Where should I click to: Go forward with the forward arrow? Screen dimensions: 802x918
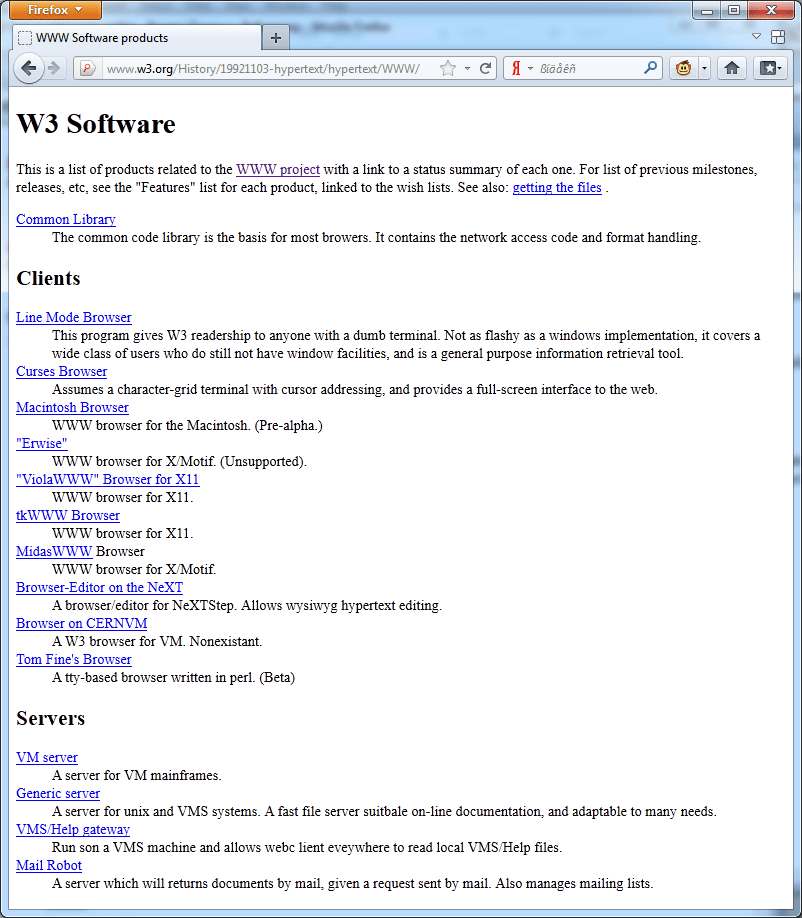54,68
